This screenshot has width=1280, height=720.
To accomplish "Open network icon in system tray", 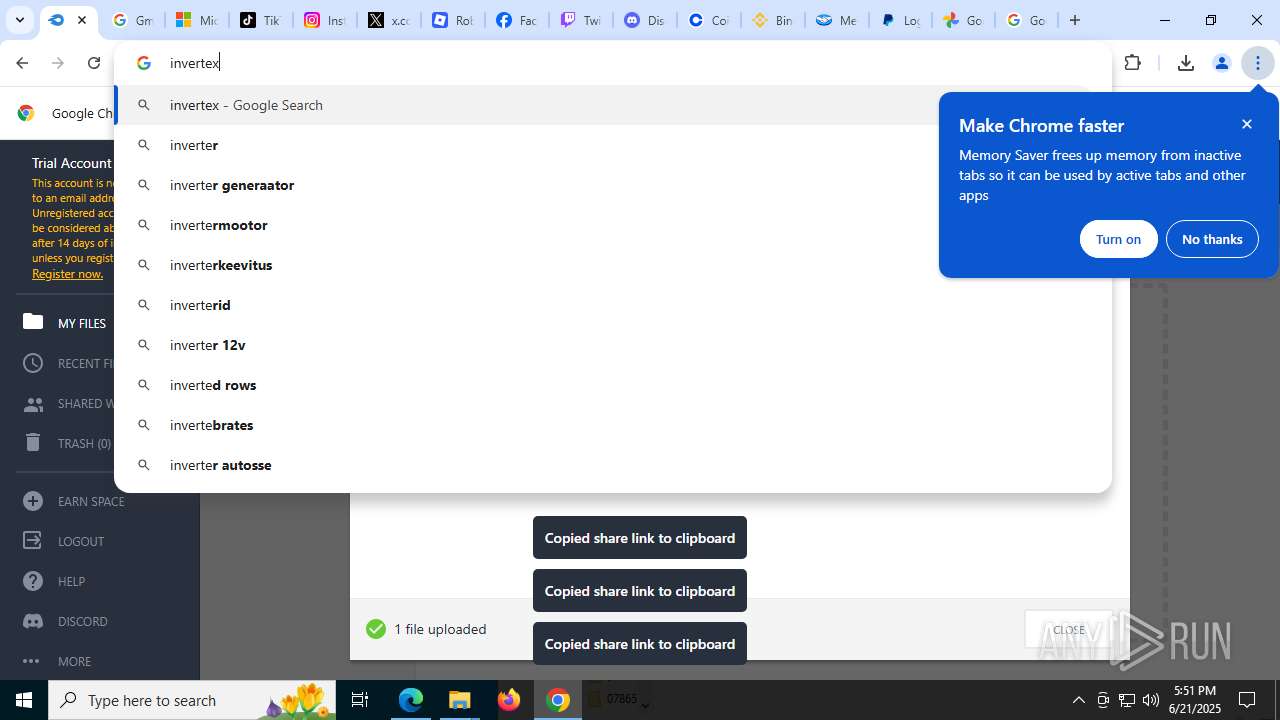I will (x=1127, y=700).
